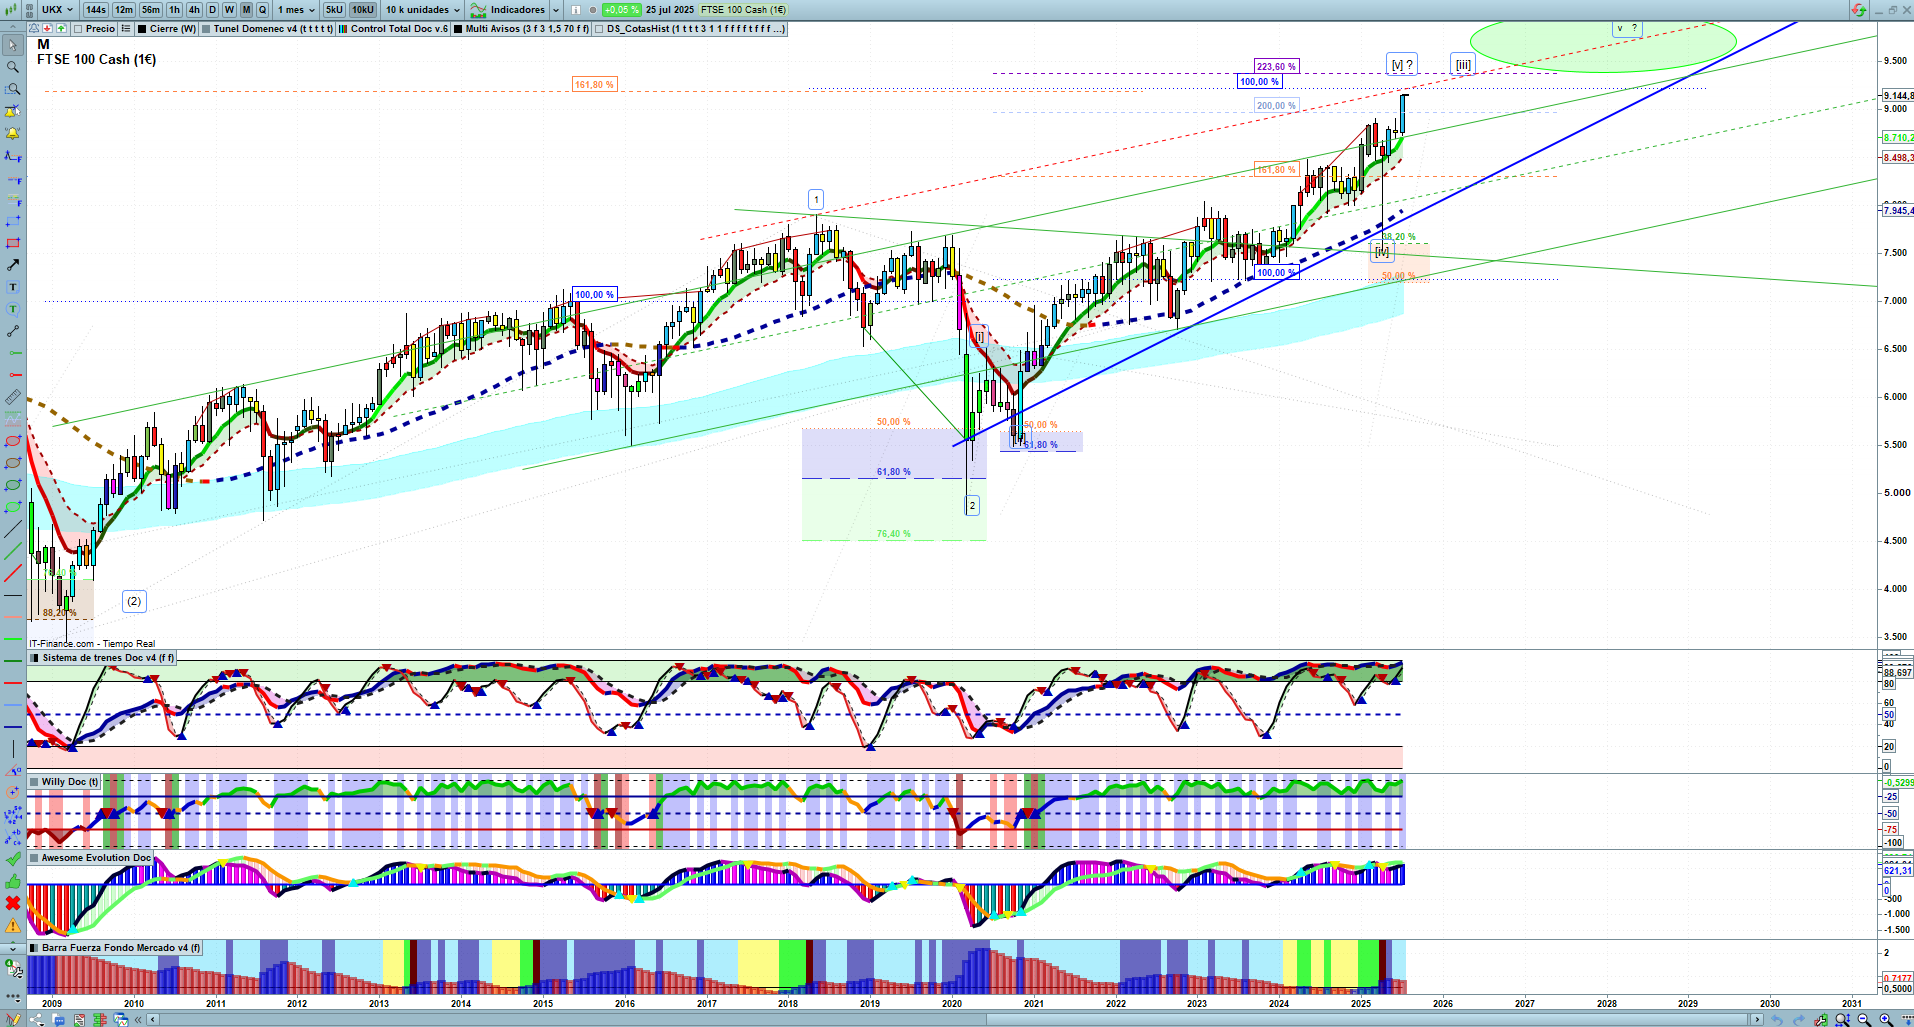Activate the magnifier zoom tool
Image resolution: width=1914 pixels, height=1027 pixels.
(x=13, y=67)
